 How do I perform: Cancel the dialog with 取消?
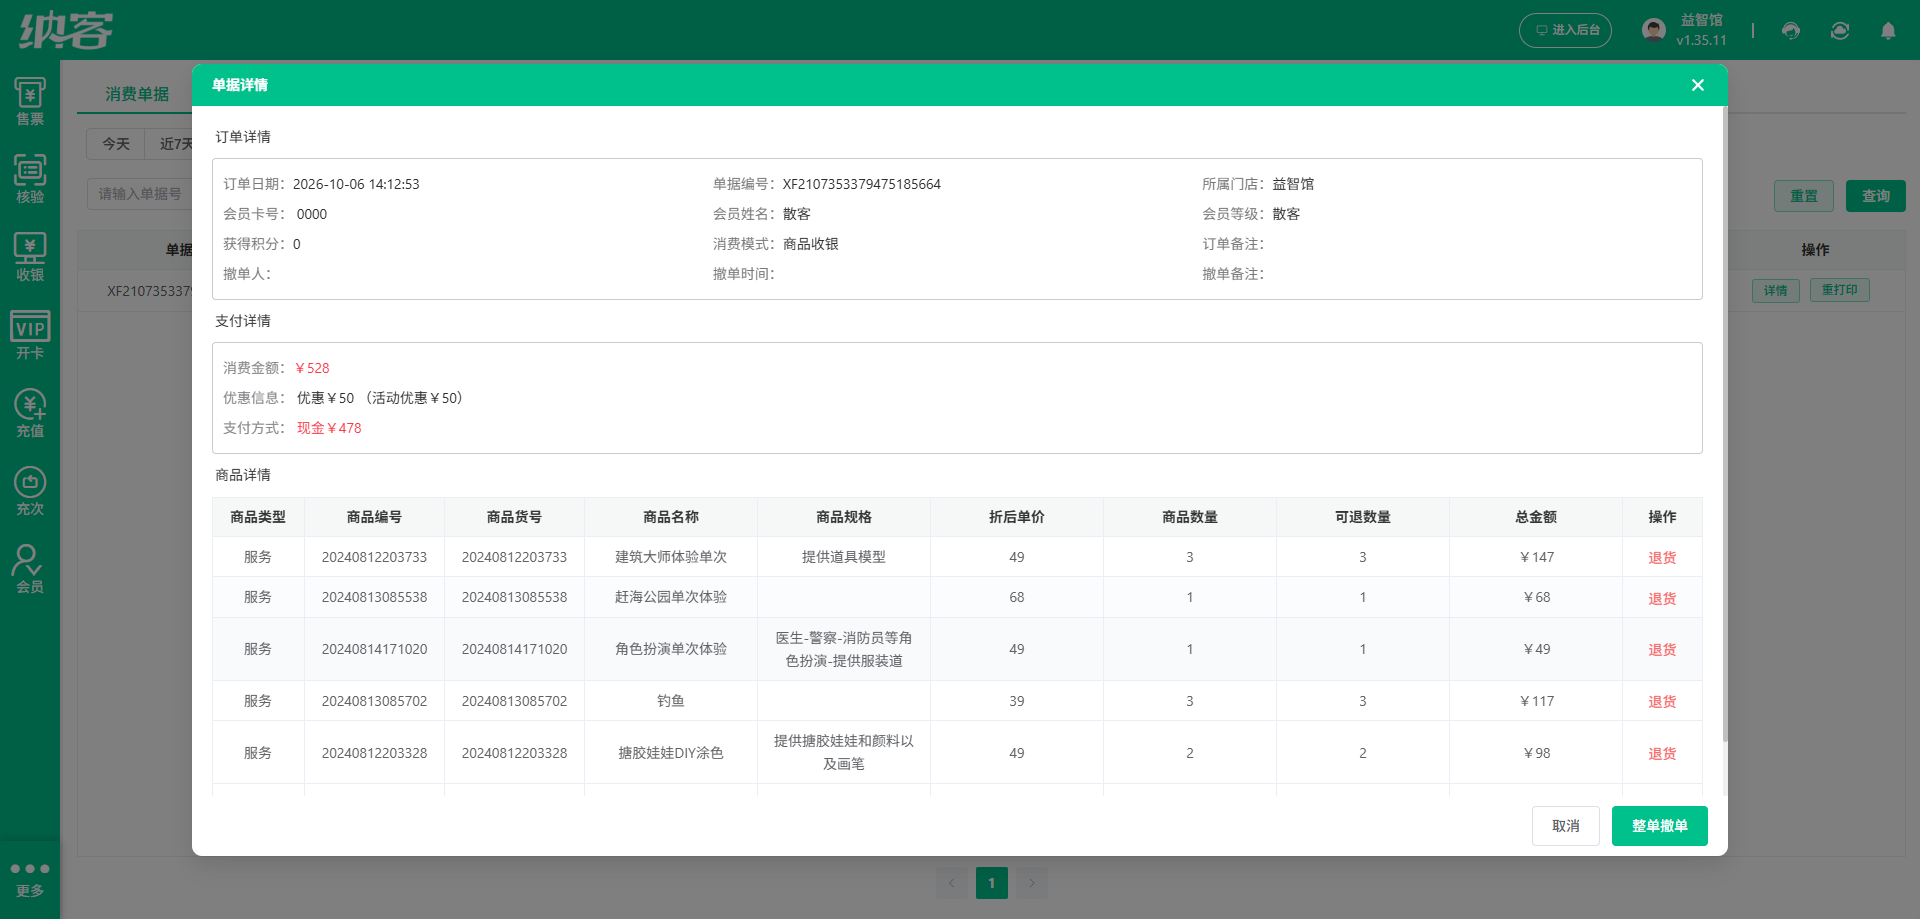point(1566,826)
